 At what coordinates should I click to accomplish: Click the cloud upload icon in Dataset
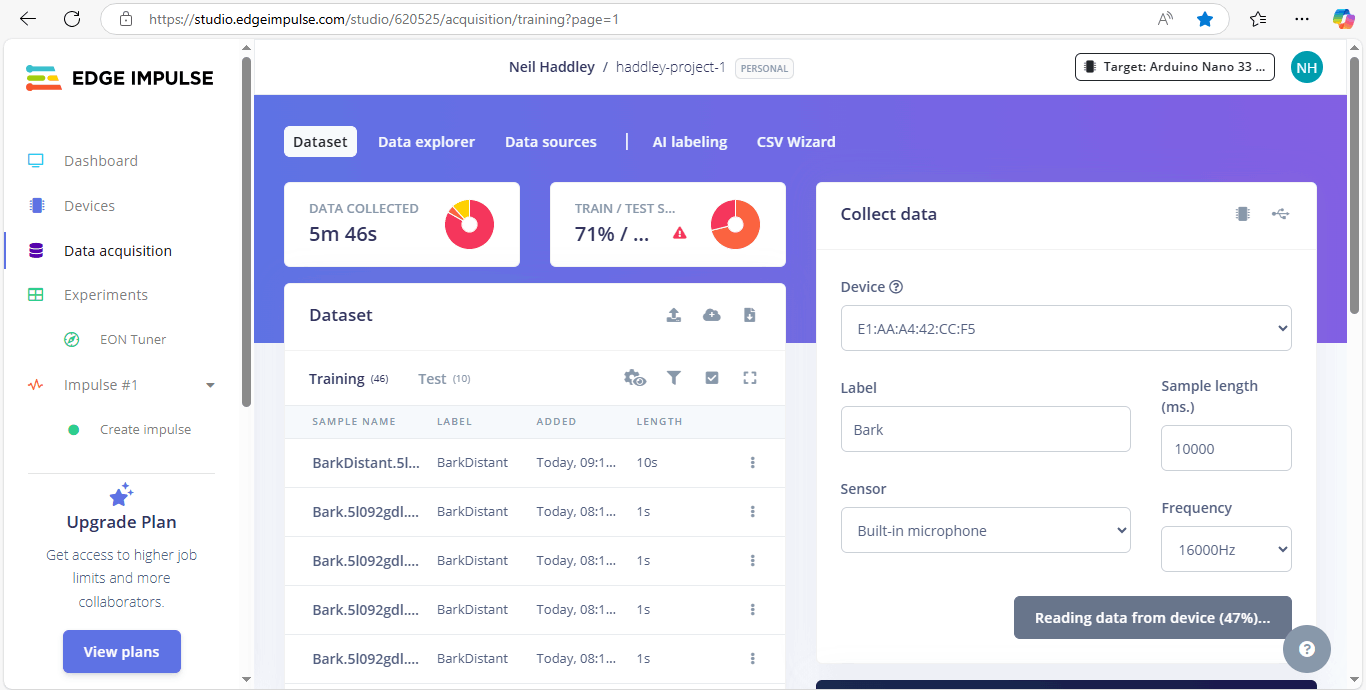pyautogui.click(x=712, y=315)
